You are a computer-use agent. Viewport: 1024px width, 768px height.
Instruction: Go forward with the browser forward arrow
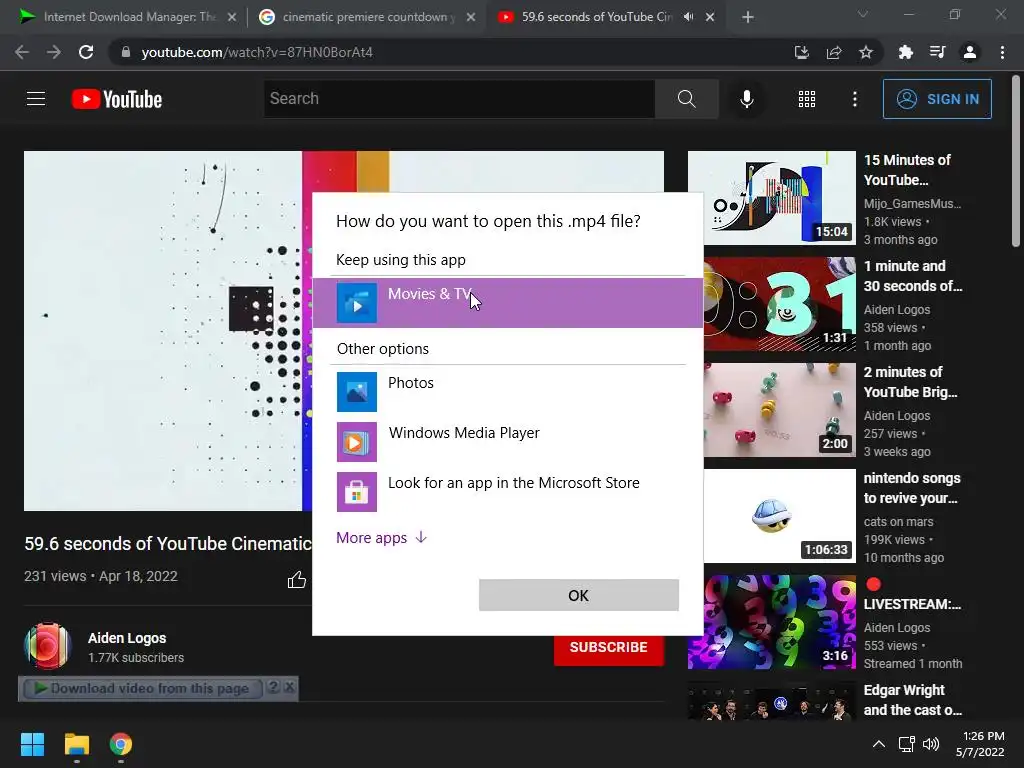[54, 52]
